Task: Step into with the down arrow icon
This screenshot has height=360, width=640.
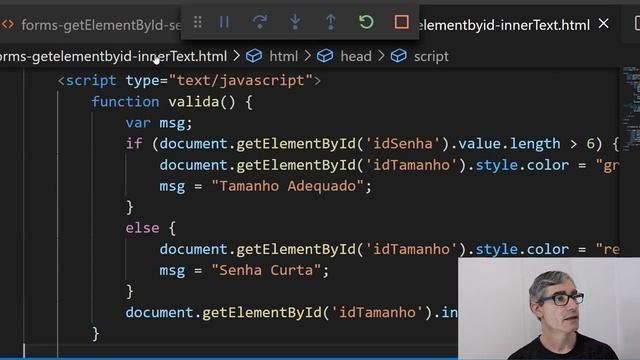Action: pyautogui.click(x=295, y=22)
